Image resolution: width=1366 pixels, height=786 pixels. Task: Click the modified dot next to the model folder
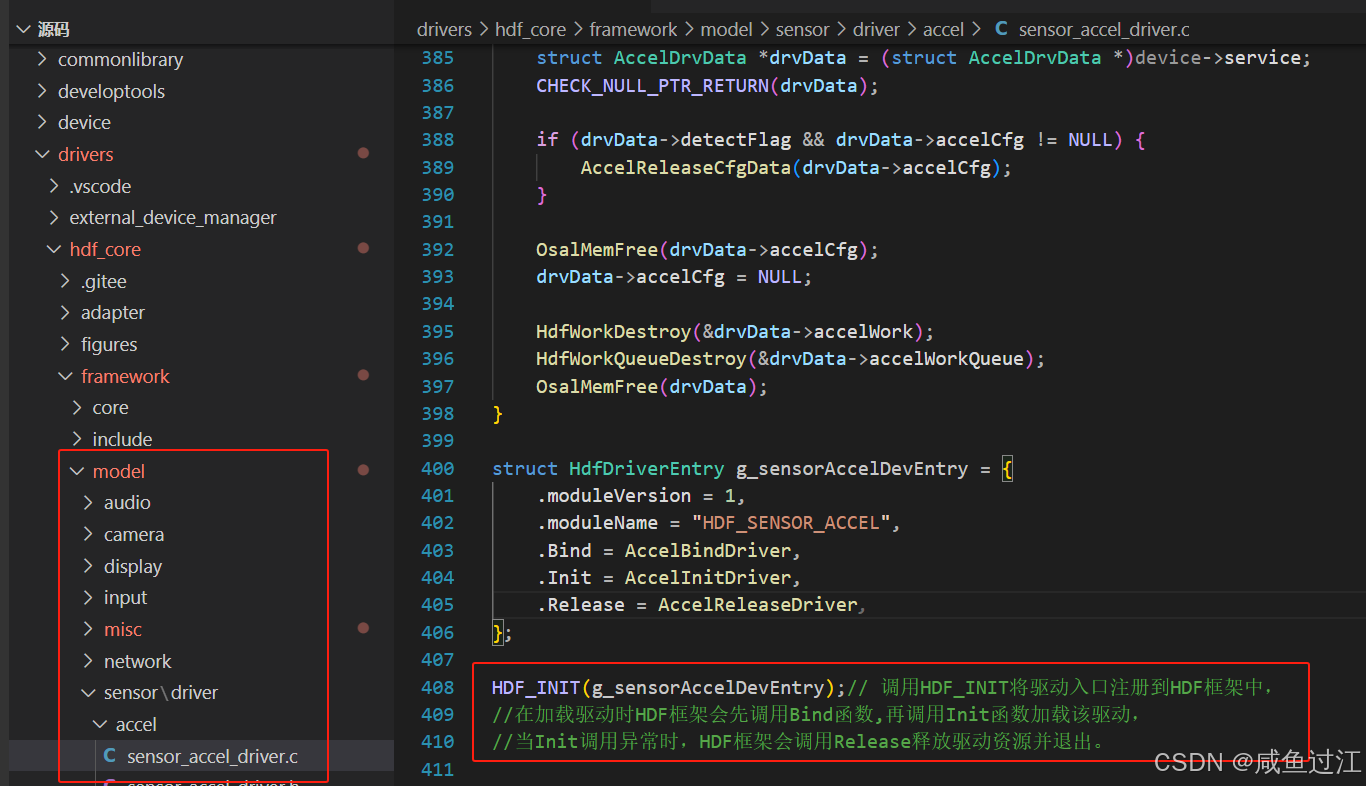click(x=362, y=470)
